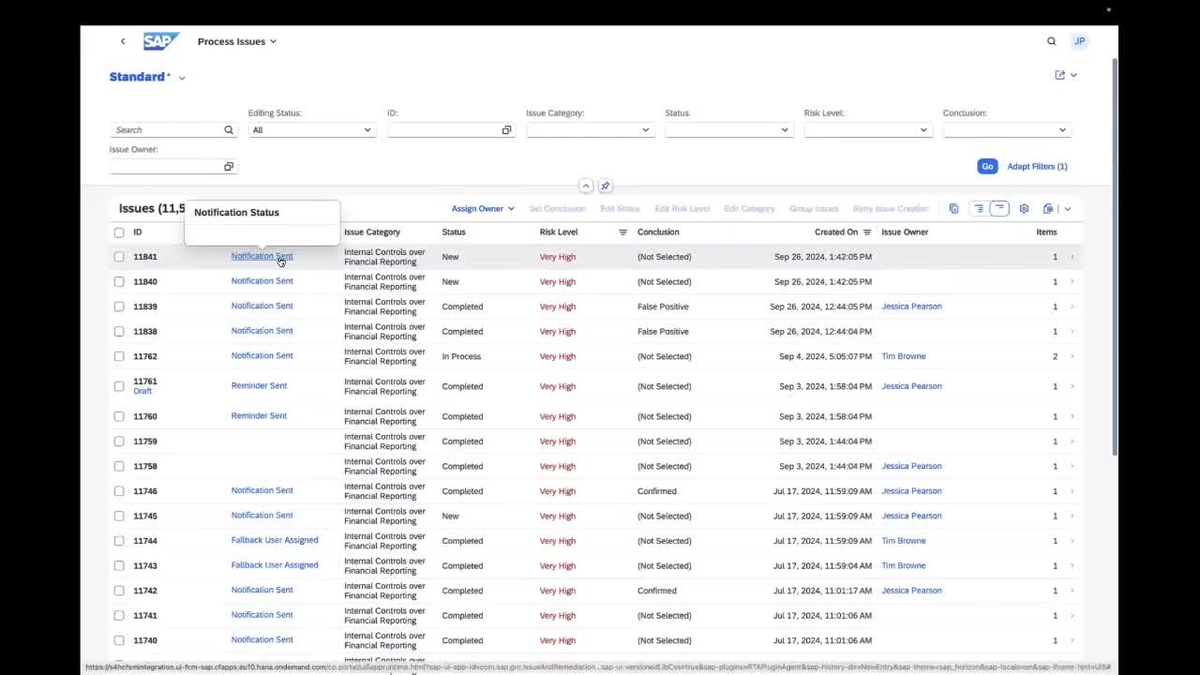Click the Notification Sent link for 11840
This screenshot has height=675, width=1200.
261,281
